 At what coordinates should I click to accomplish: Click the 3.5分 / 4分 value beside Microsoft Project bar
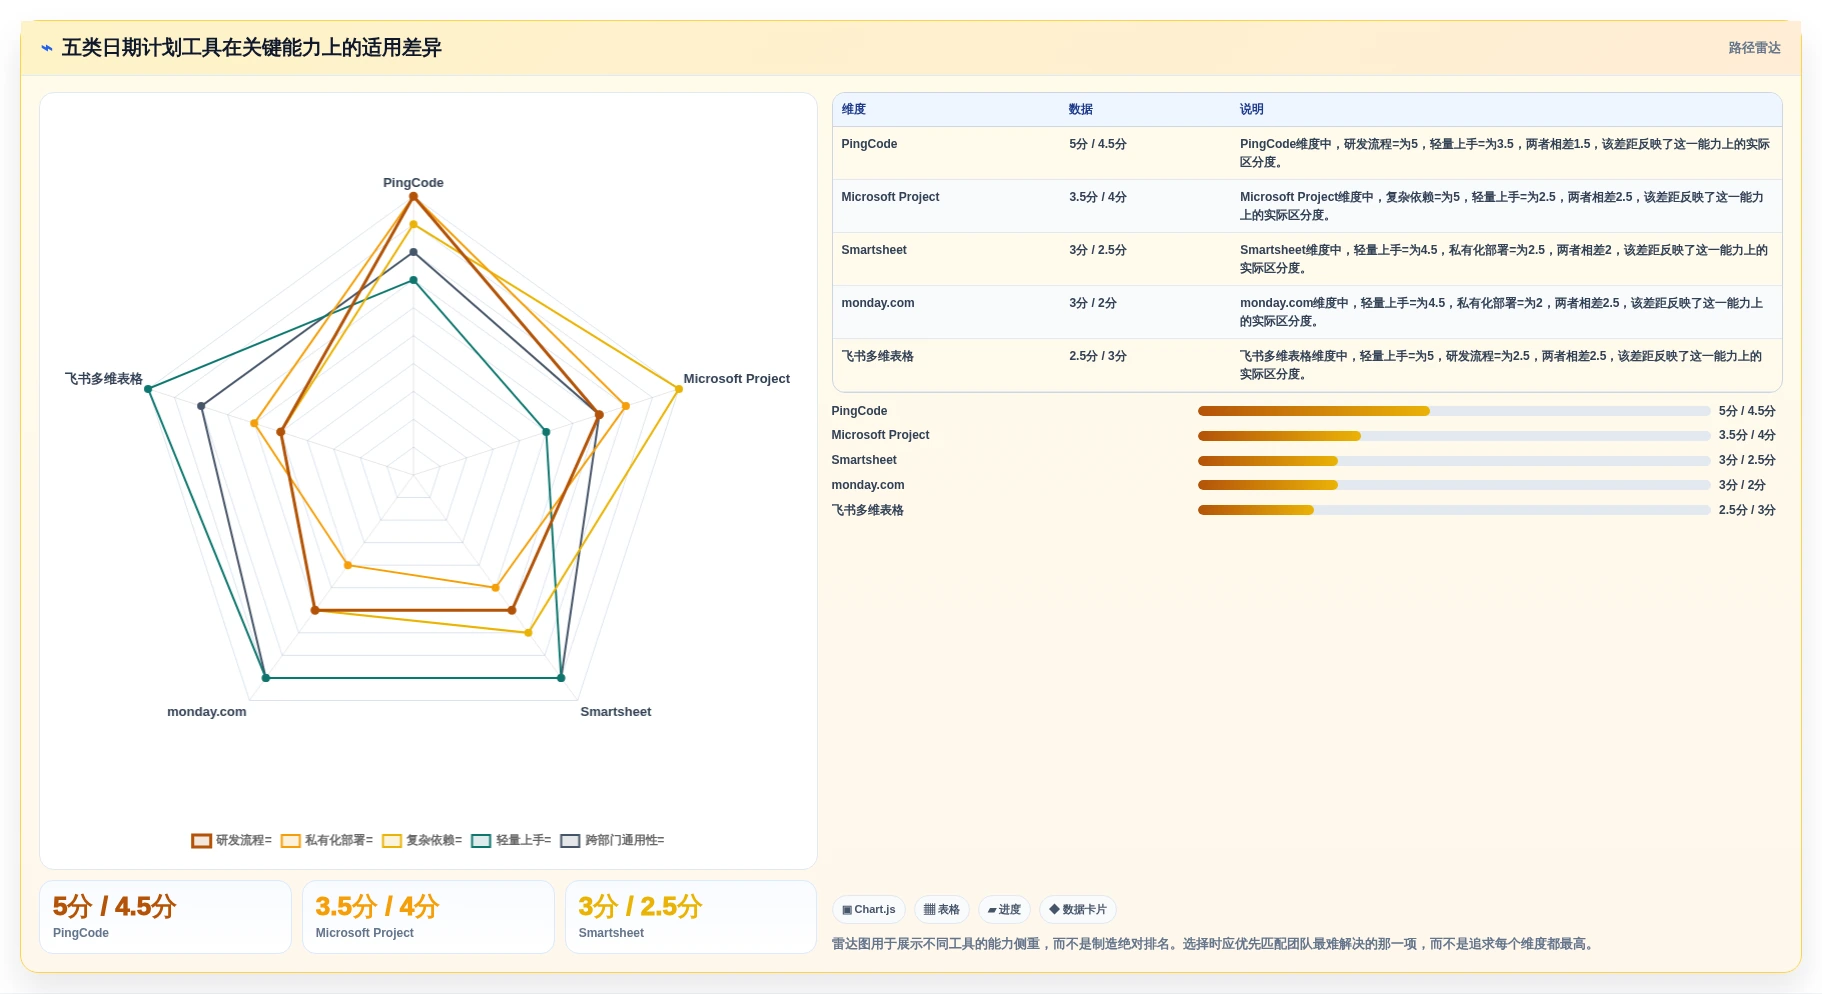tap(1747, 436)
